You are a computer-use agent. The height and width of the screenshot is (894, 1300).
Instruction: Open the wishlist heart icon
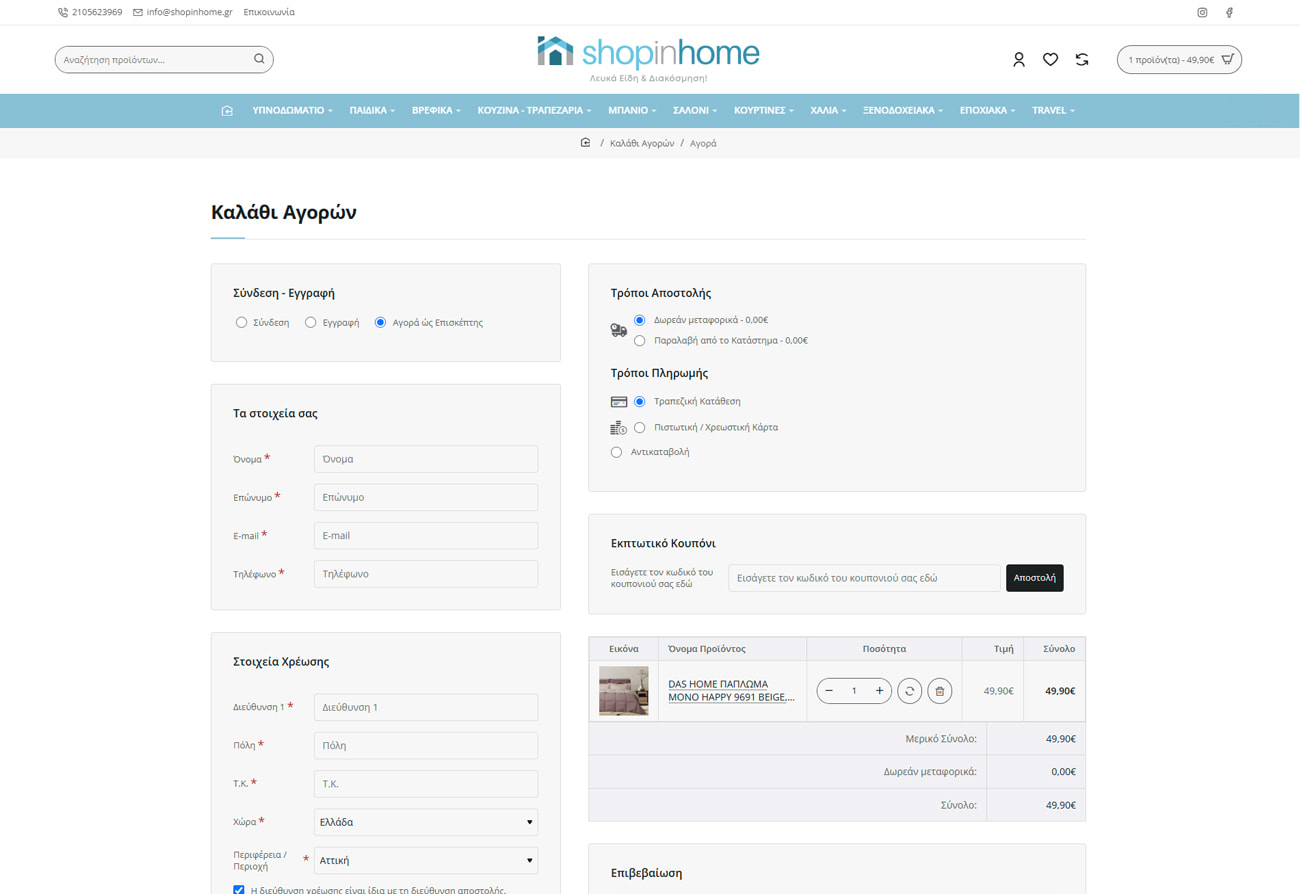pyautogui.click(x=1050, y=60)
